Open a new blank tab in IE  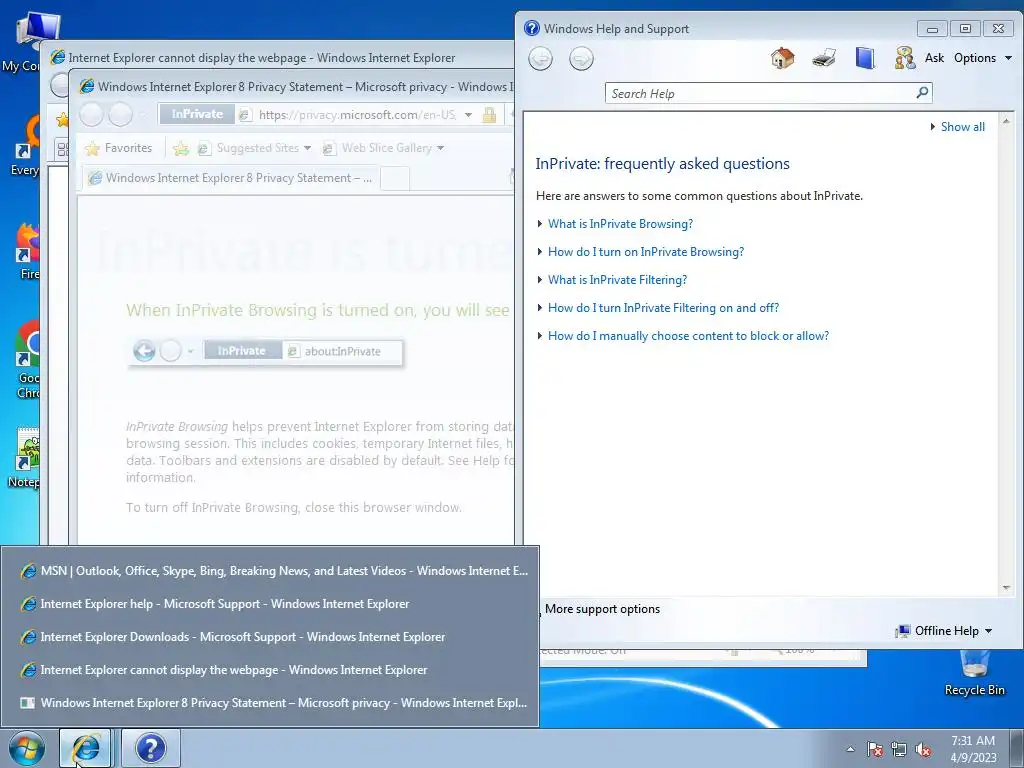(394, 178)
